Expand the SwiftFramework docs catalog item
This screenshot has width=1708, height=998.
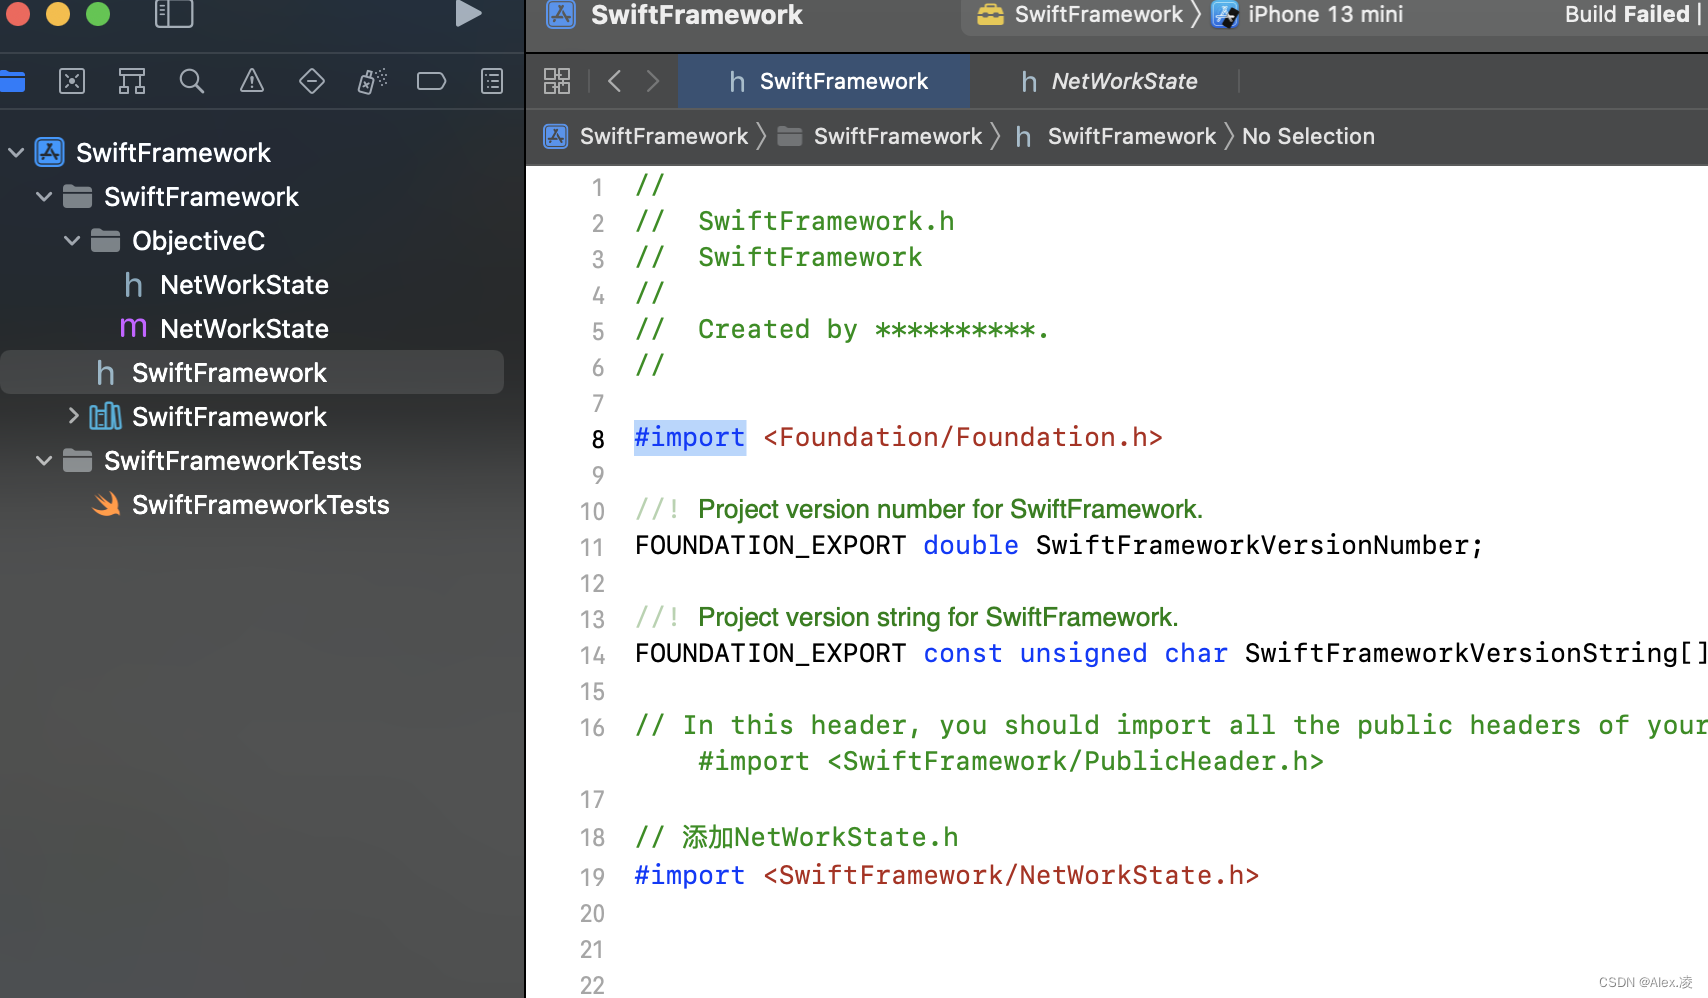click(x=72, y=416)
